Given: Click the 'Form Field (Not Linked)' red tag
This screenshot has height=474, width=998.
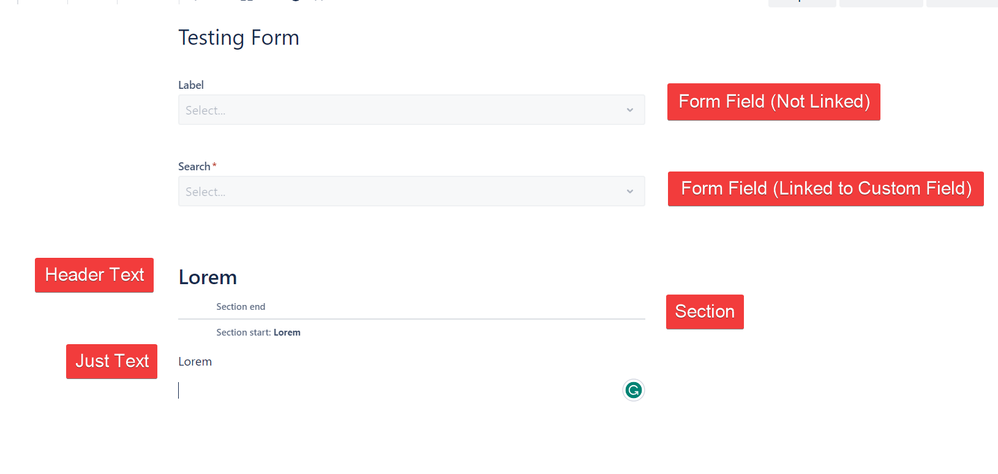Looking at the screenshot, I should (773, 102).
